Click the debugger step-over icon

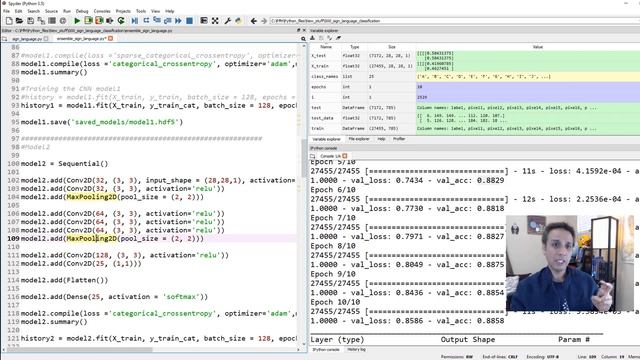coord(146,20)
